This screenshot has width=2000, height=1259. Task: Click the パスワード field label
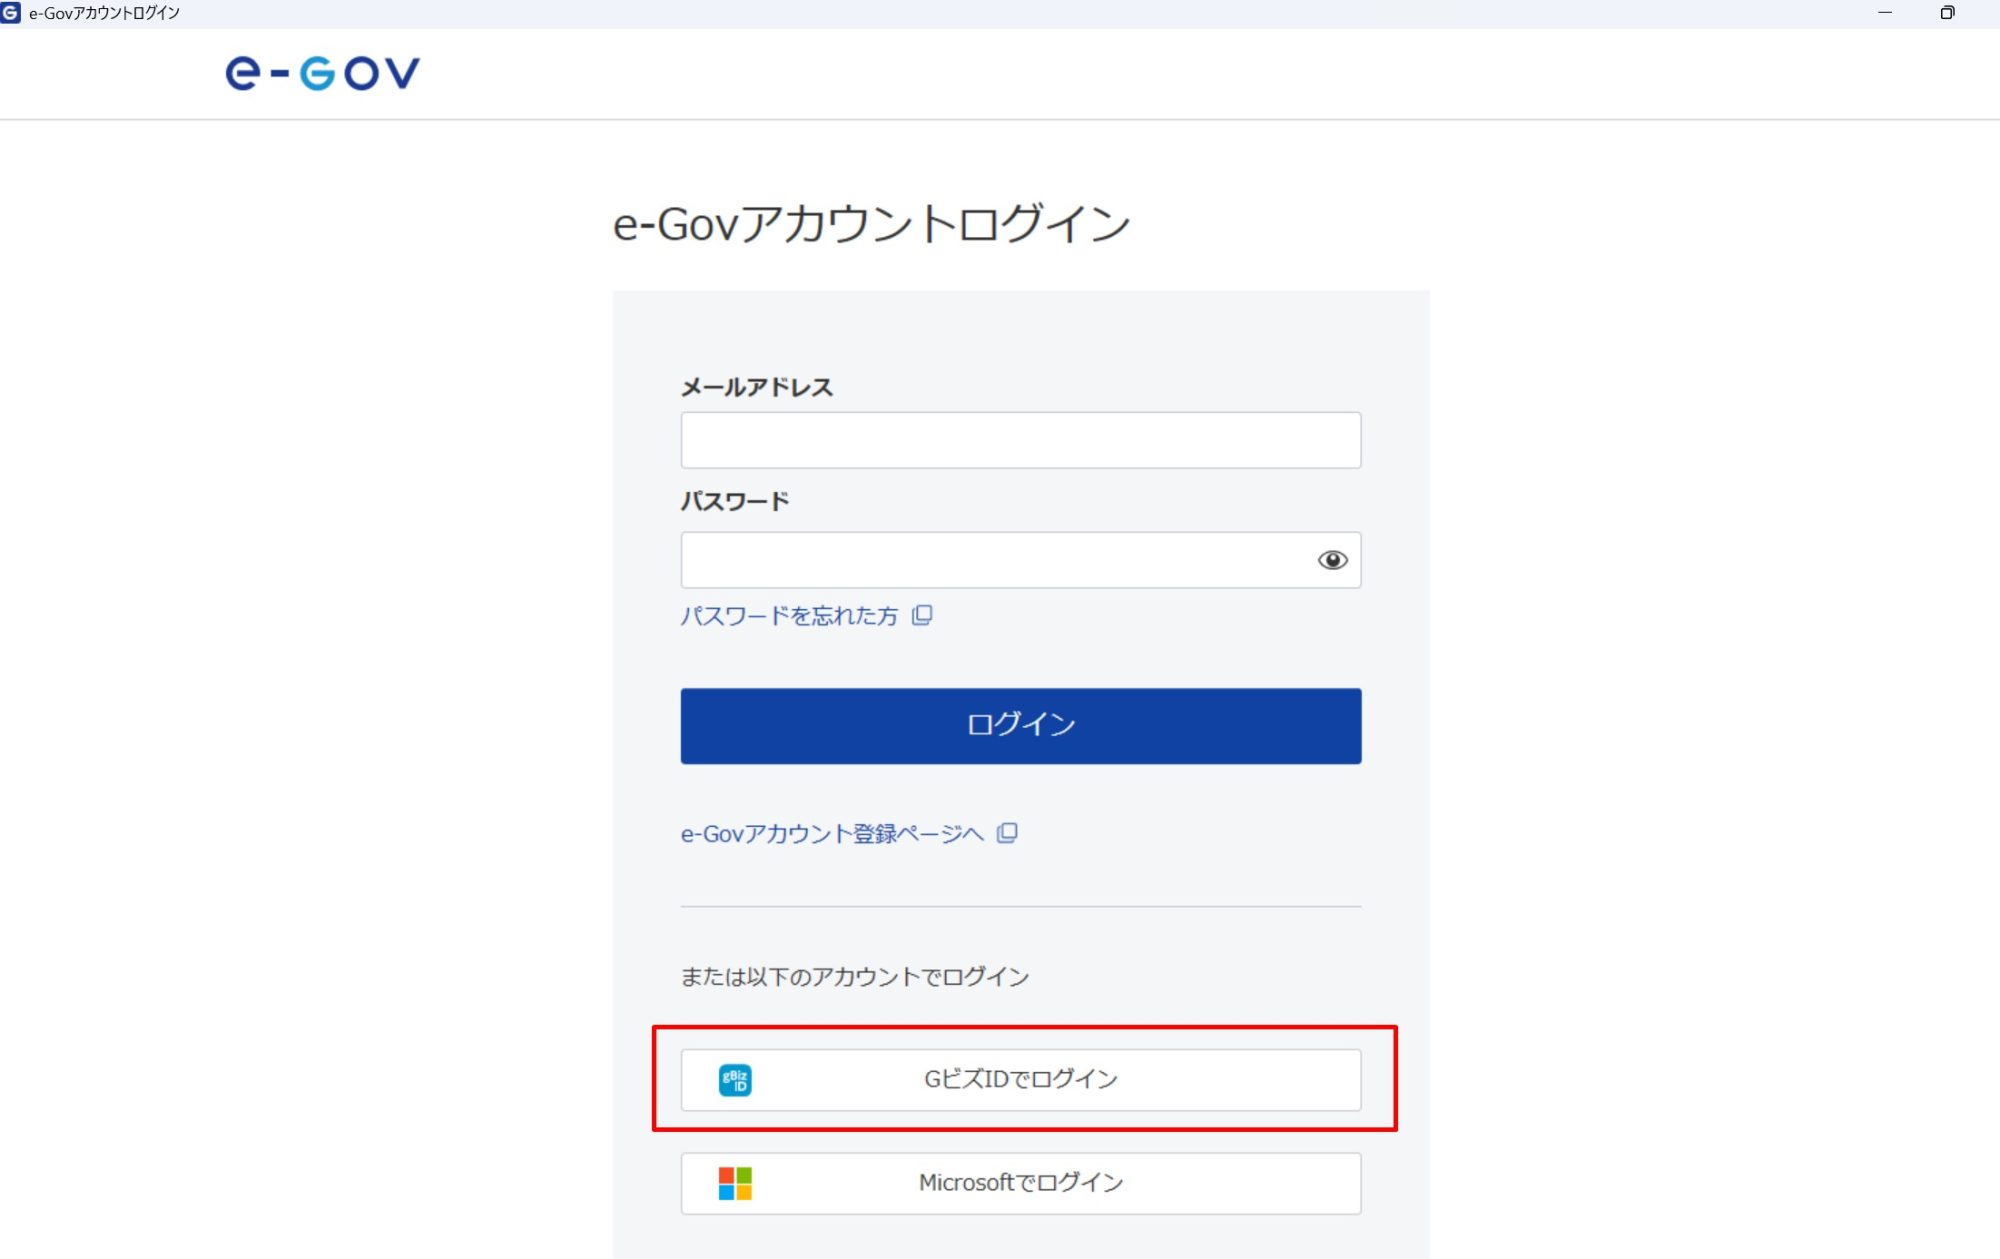(x=735, y=501)
